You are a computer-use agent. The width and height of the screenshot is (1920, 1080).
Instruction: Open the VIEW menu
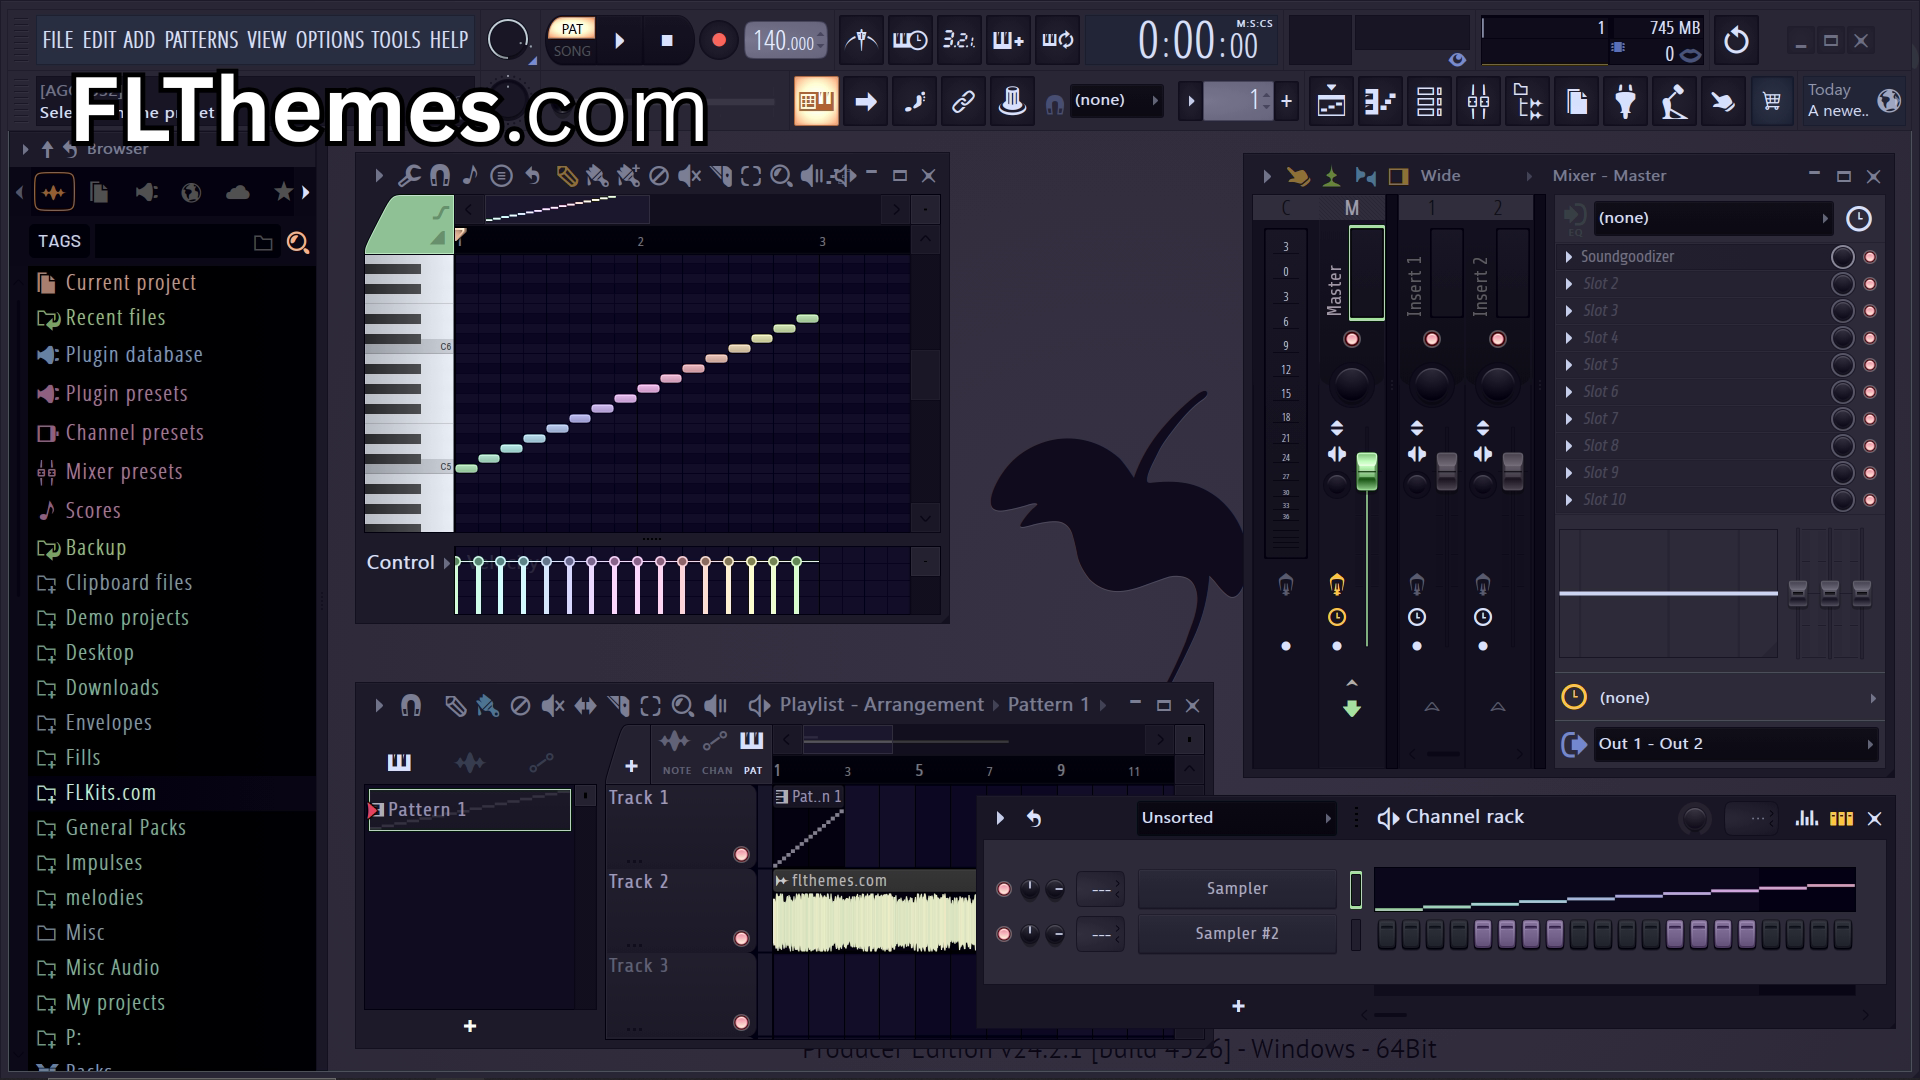pos(267,40)
